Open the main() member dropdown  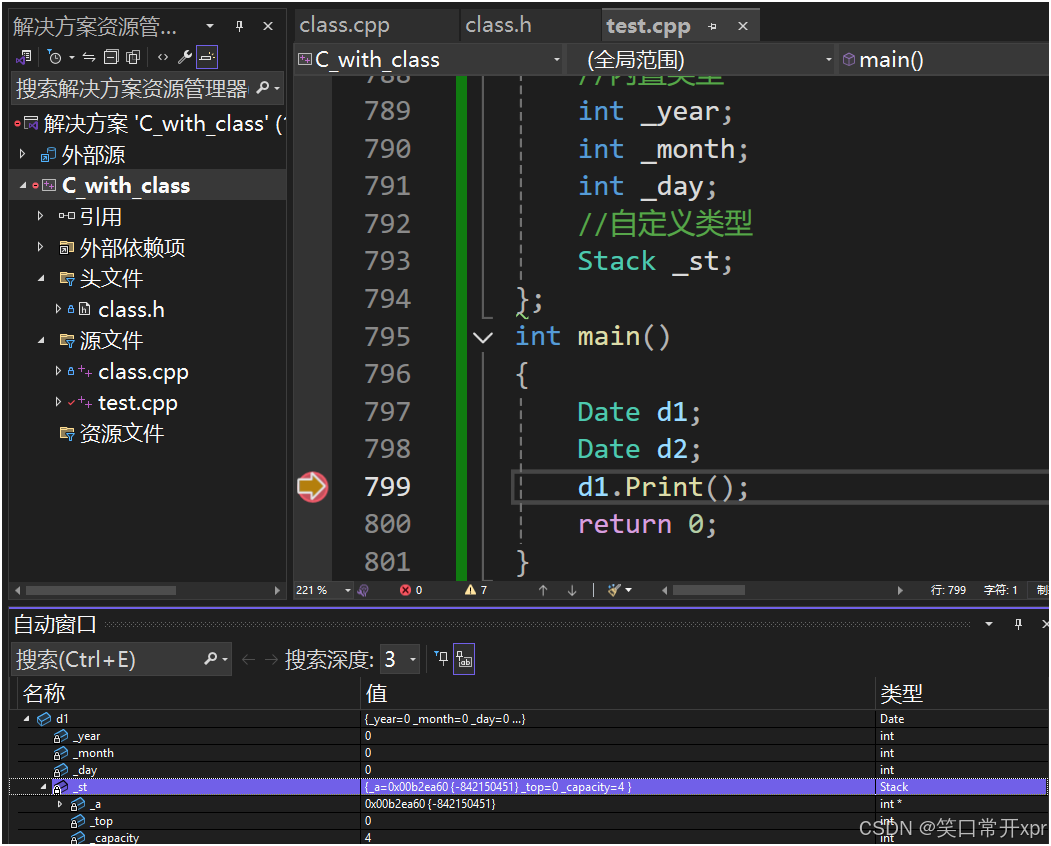point(944,60)
